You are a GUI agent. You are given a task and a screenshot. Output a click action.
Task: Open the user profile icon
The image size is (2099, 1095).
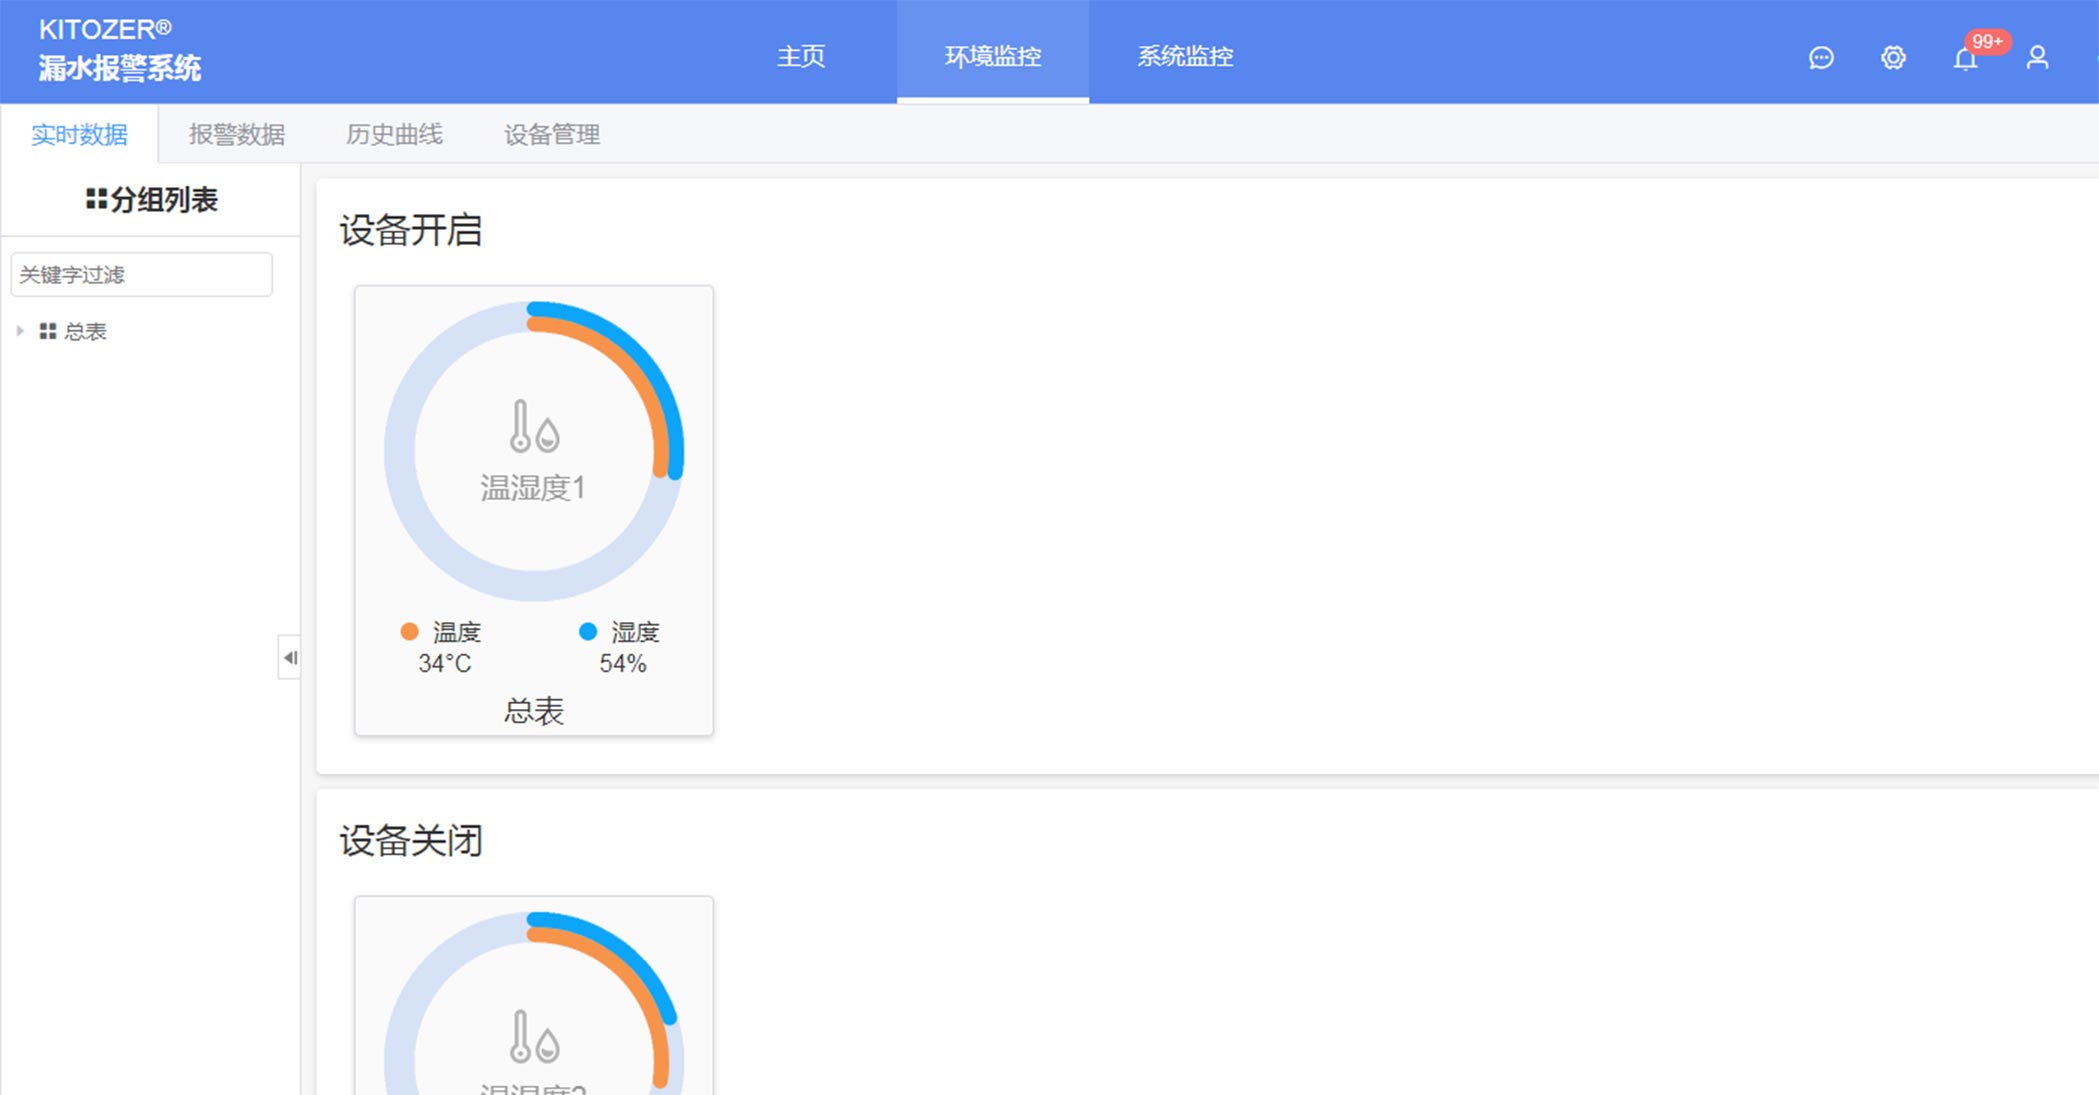pyautogui.click(x=2037, y=58)
